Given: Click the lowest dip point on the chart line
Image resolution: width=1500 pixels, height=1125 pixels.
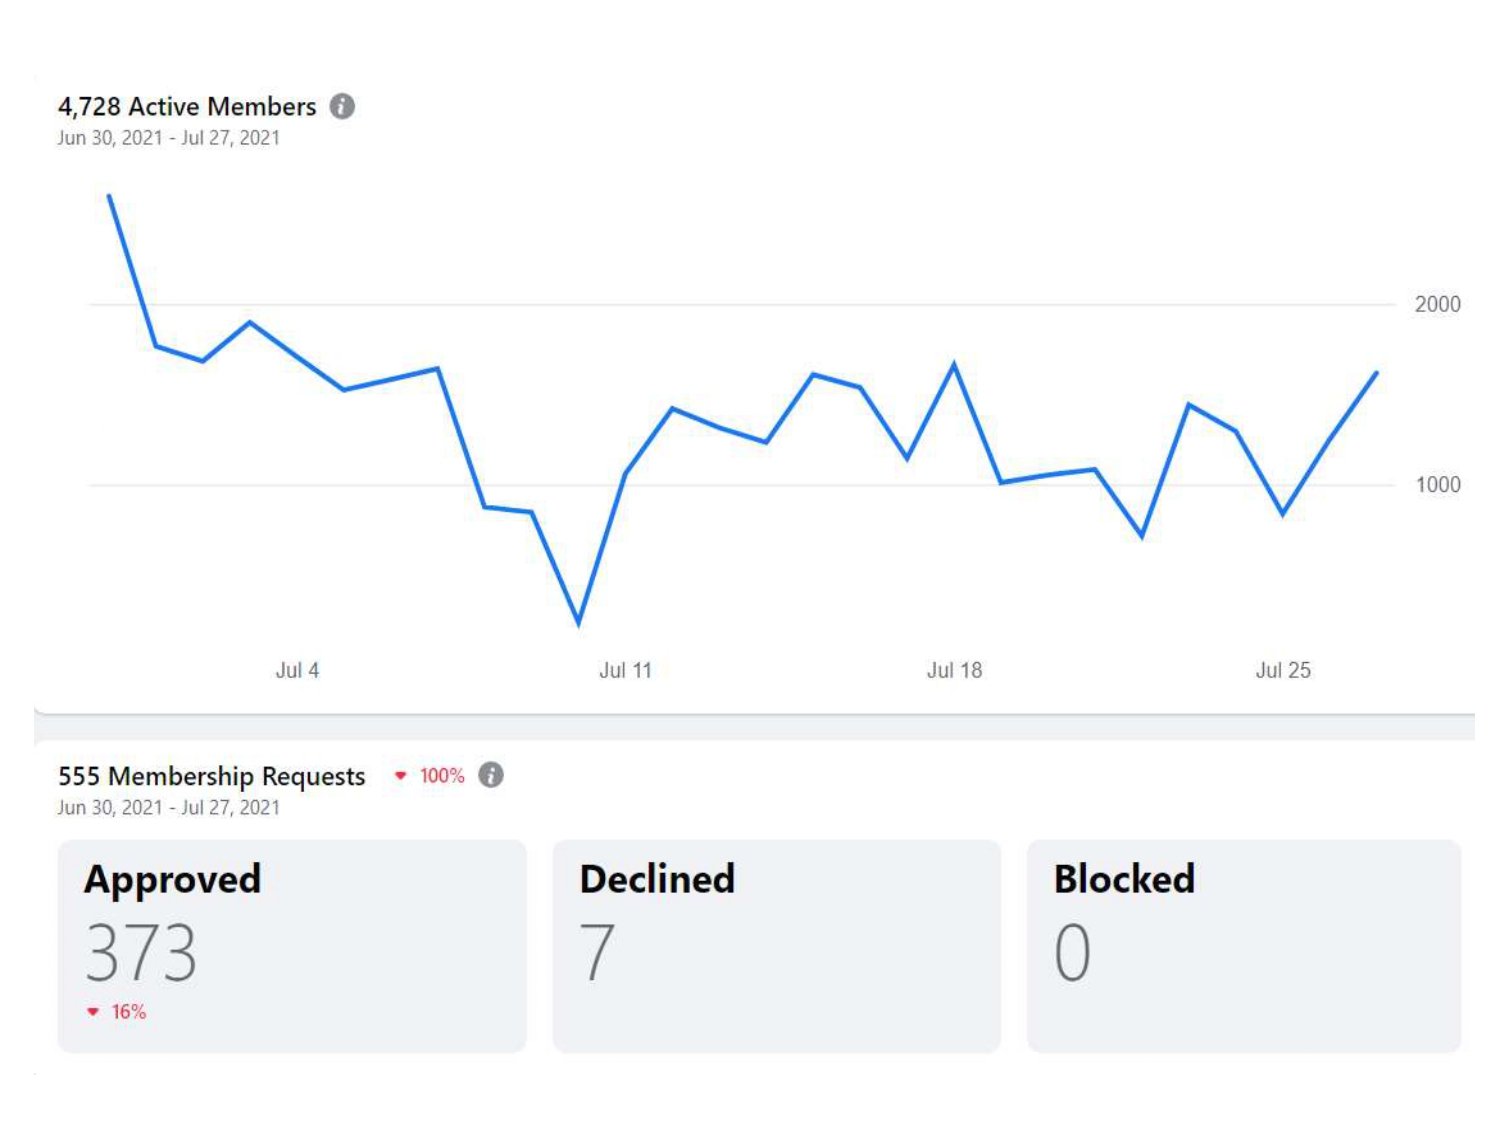Looking at the screenshot, I should (579, 623).
